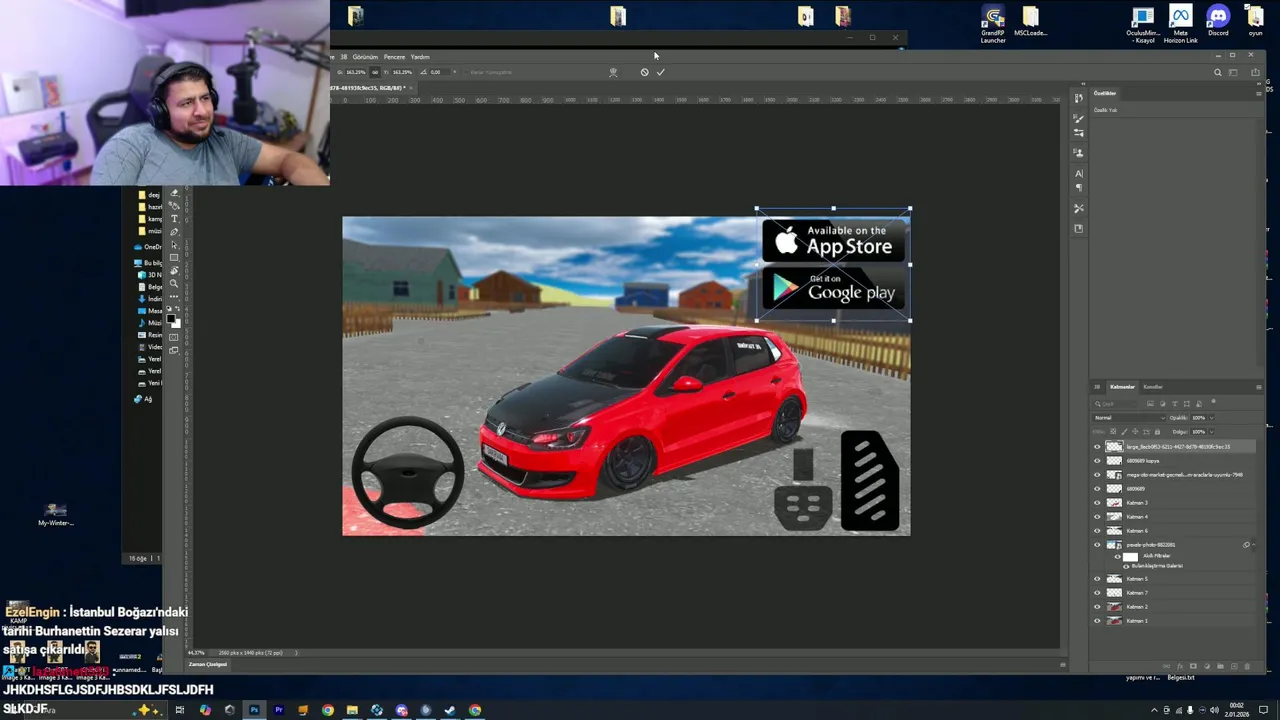Click the 6809689 layer thumbnail
Screen dimensions: 1280x720
tap(1114, 488)
